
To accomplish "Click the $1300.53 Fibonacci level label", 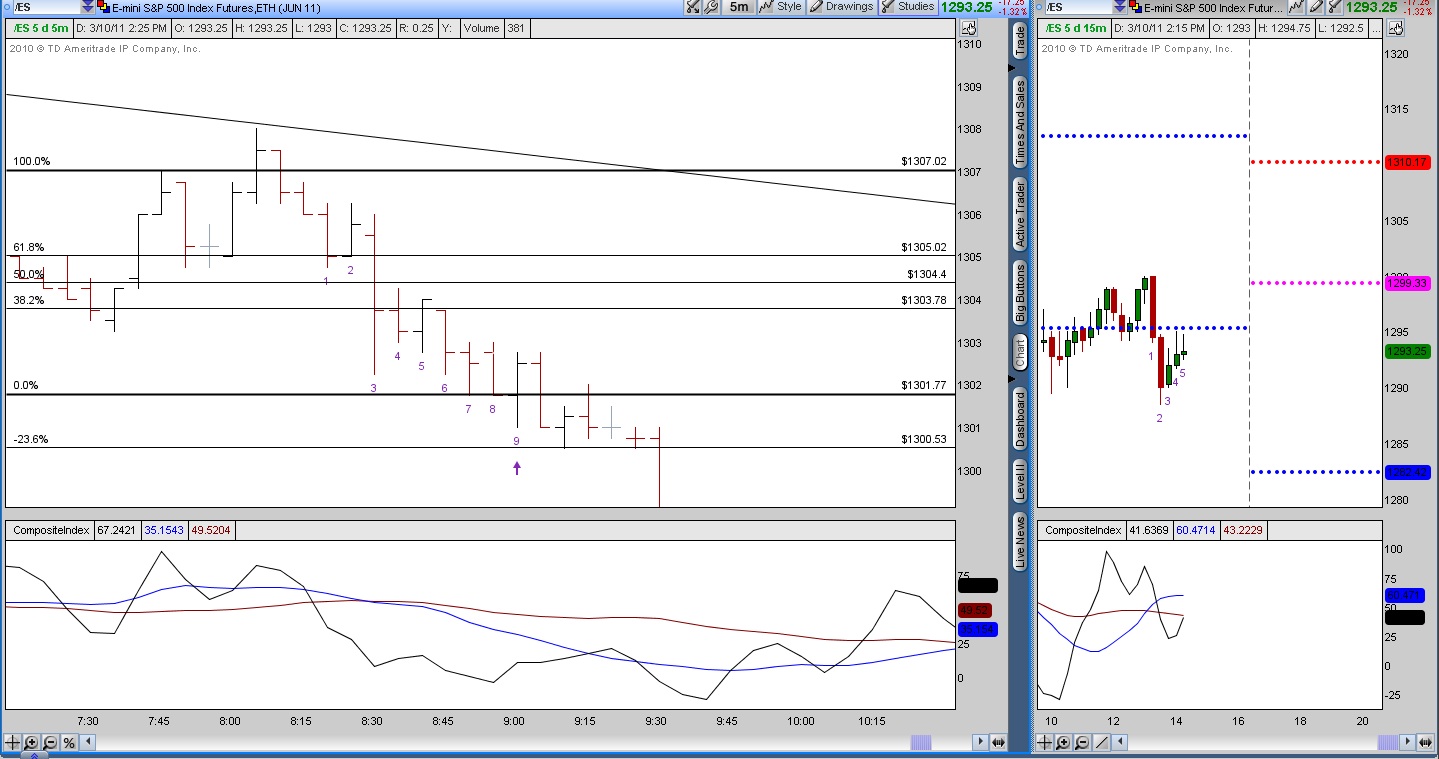I will click(923, 439).
